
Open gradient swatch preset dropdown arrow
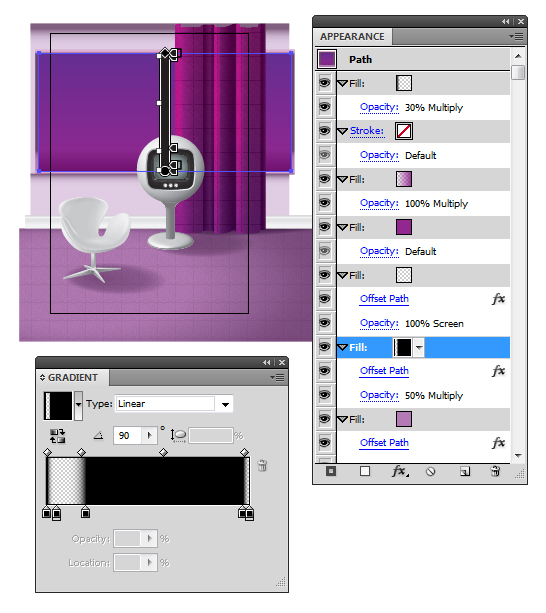tap(79, 405)
